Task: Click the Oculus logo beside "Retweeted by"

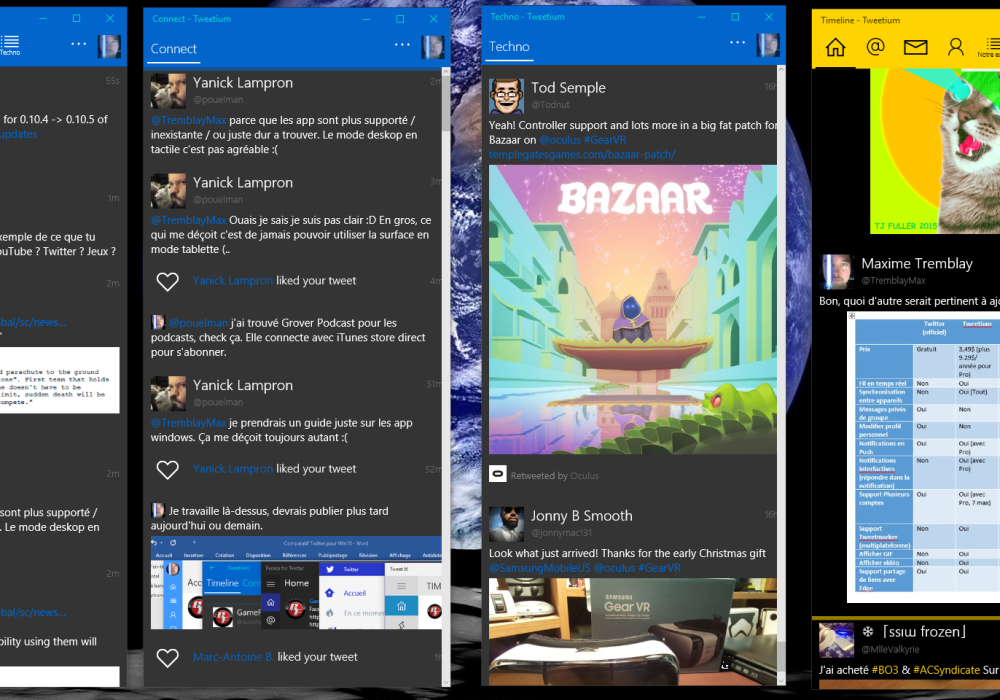Action: (x=498, y=475)
